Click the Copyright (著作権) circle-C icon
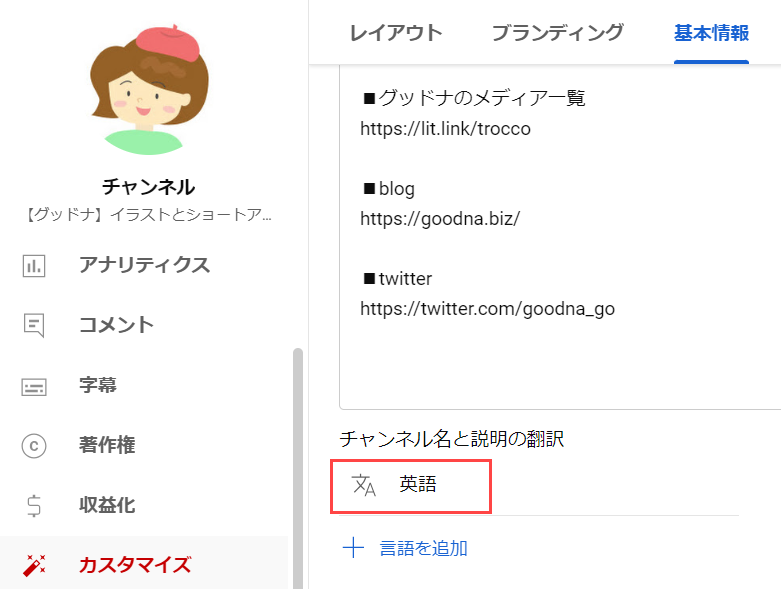This screenshot has width=781, height=589. 34,446
